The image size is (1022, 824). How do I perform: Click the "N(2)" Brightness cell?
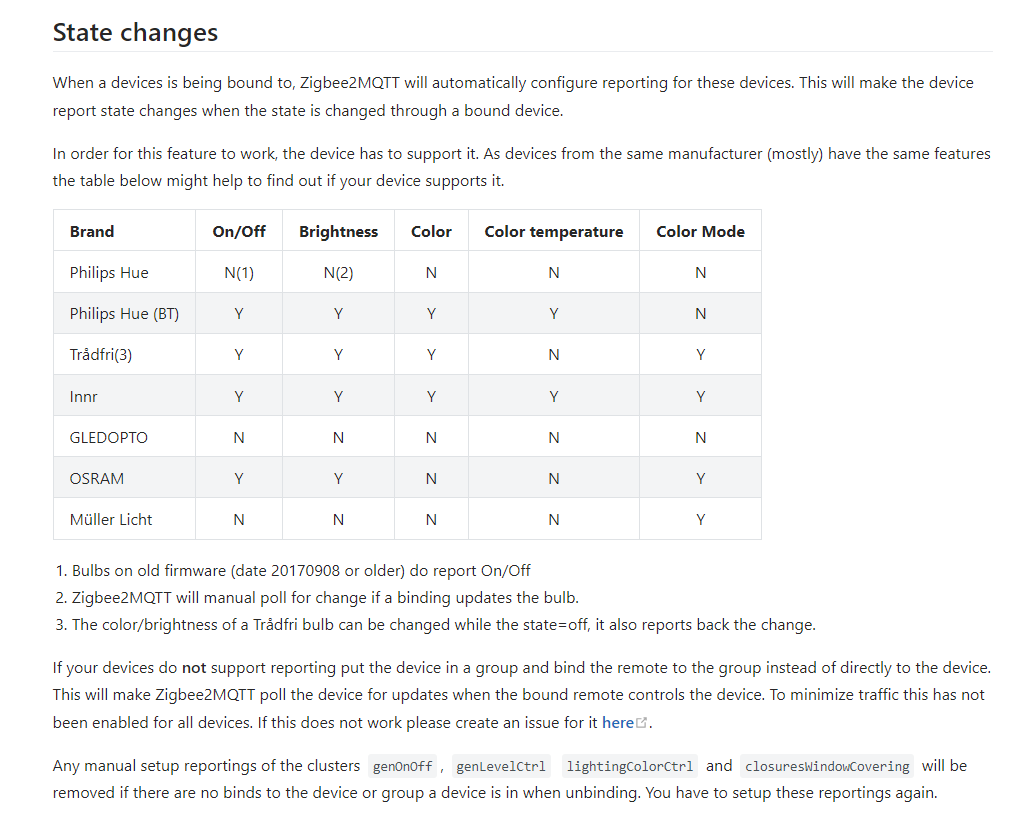338,273
